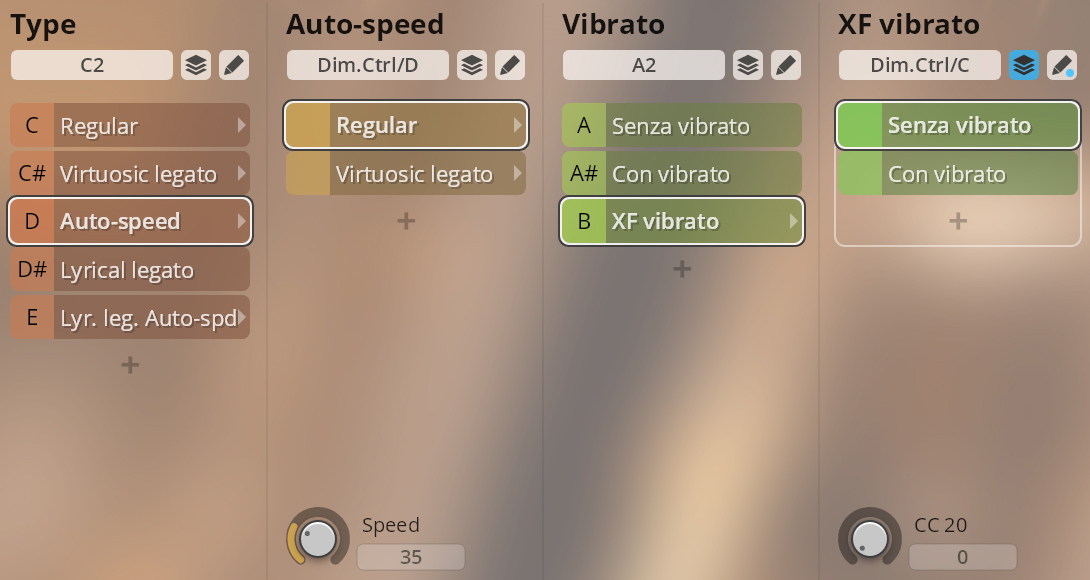Image resolution: width=1090 pixels, height=580 pixels.
Task: Toggle the blue layers icon in XF vibrato
Action: coord(1024,65)
